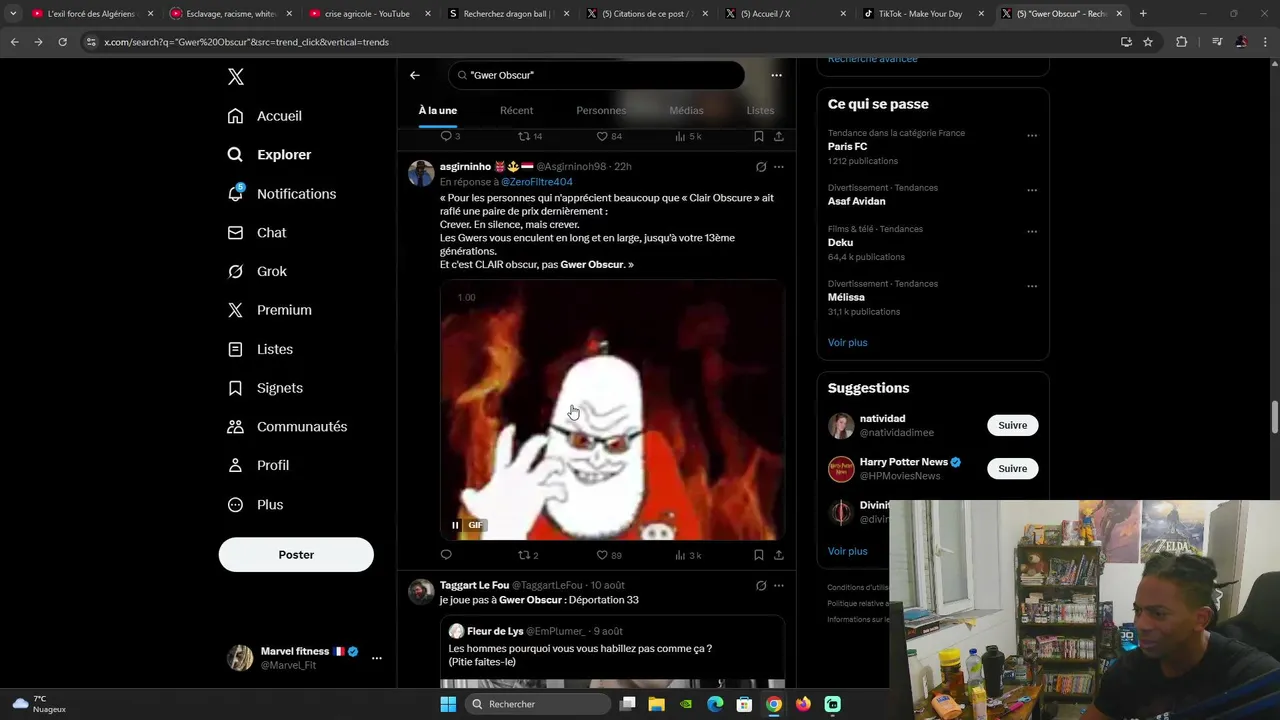Open more options on Taggart Le Fou post

click(x=779, y=586)
